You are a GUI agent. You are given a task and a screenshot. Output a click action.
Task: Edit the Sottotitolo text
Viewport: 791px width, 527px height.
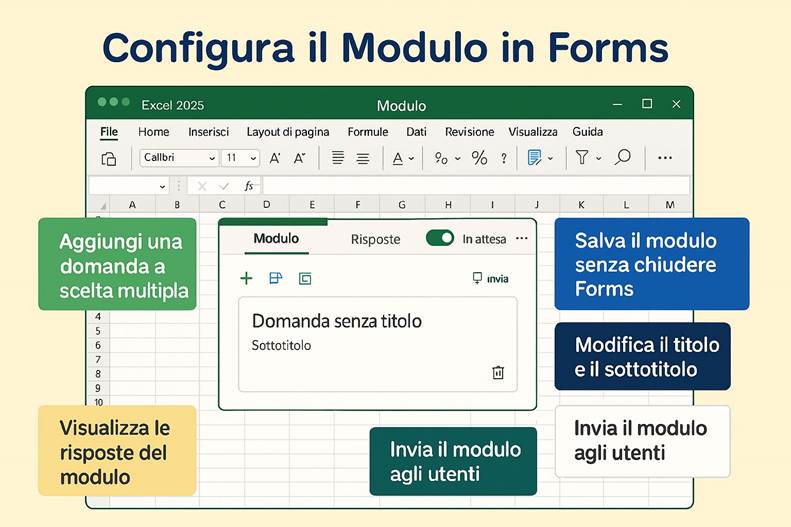click(x=281, y=346)
